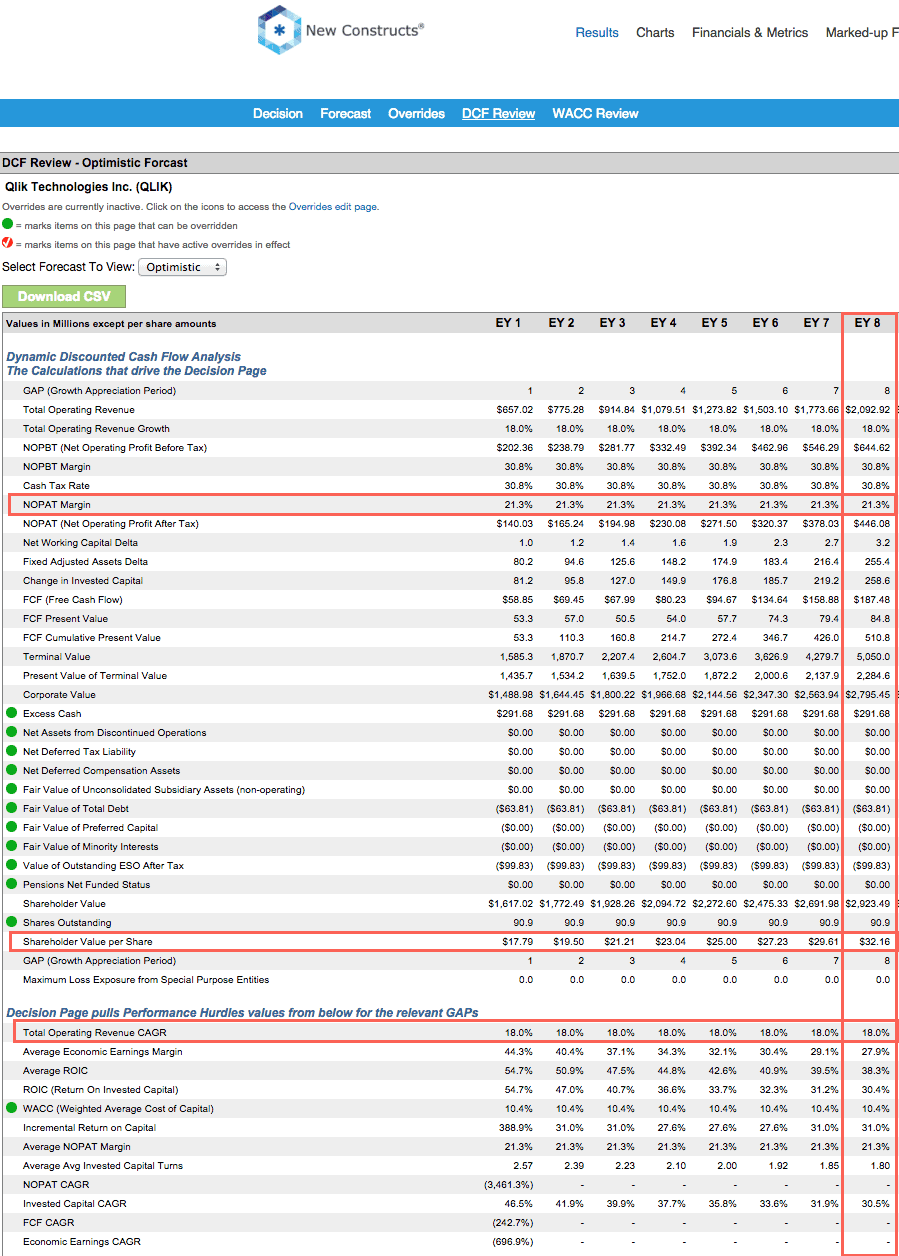Viewport: 899px width, 1256px height.
Task: Click EY 1 Average Economic Earnings Margin 44.3%
Action: coord(520,1051)
